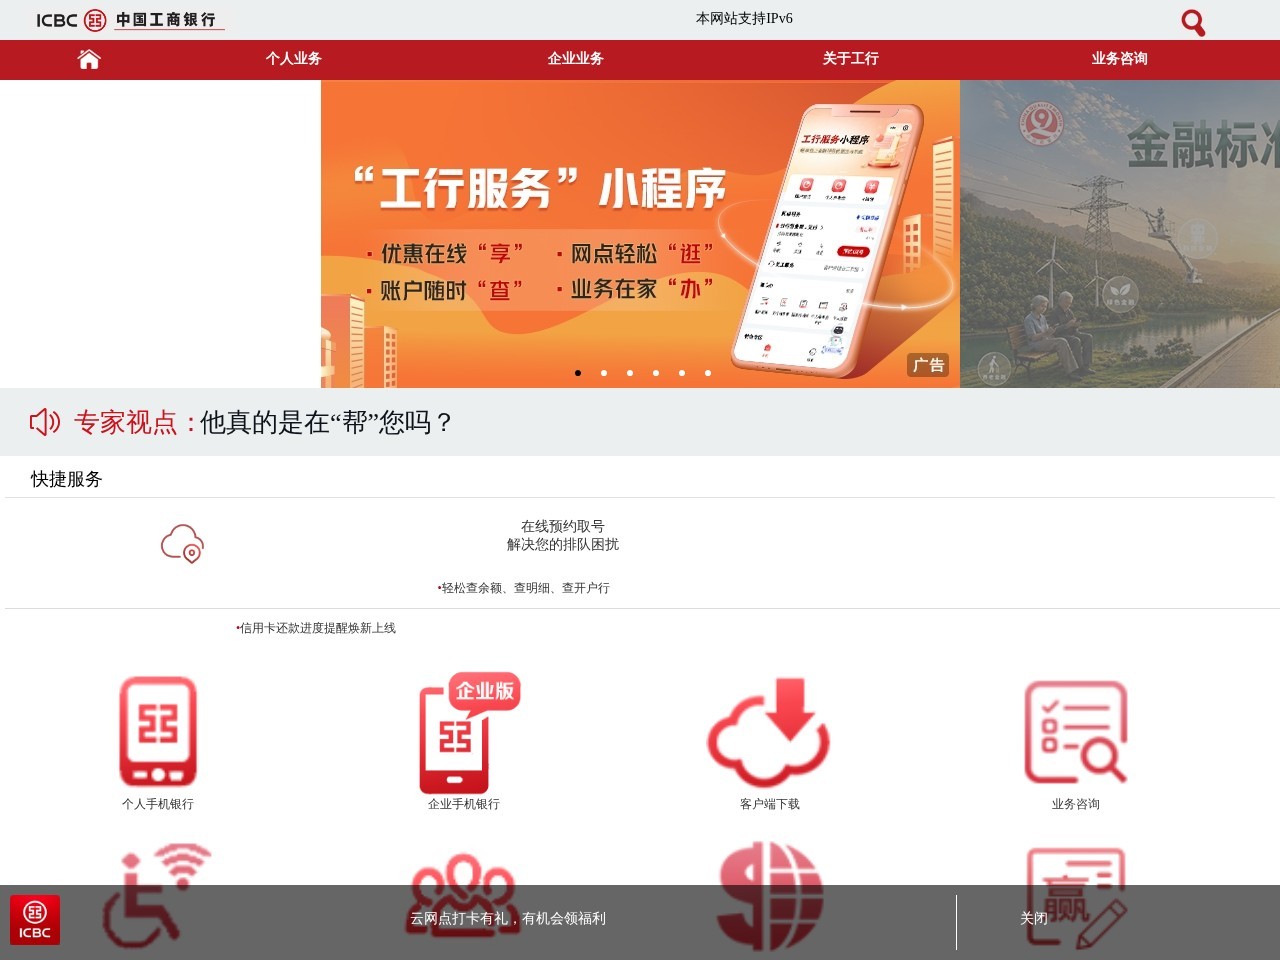Open the 个人业务 menu
This screenshot has width=1280, height=960.
(293, 59)
